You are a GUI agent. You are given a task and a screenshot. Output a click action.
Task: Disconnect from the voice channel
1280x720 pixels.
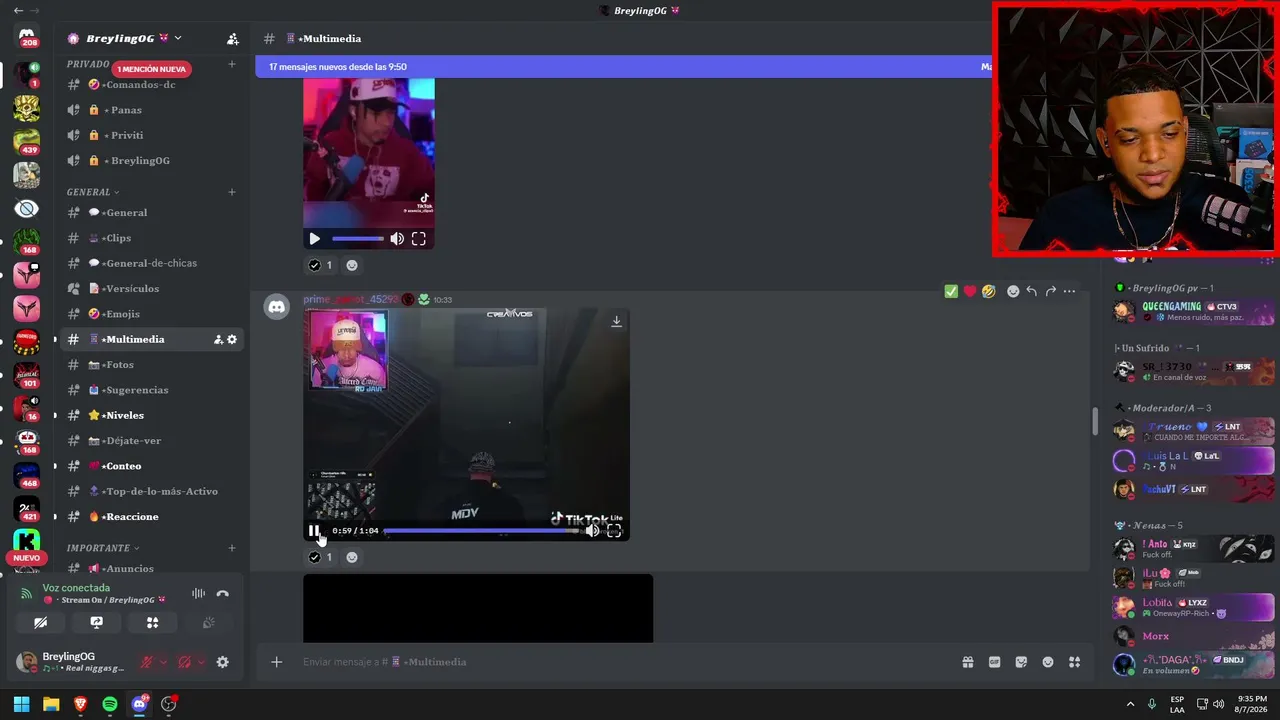coord(223,594)
